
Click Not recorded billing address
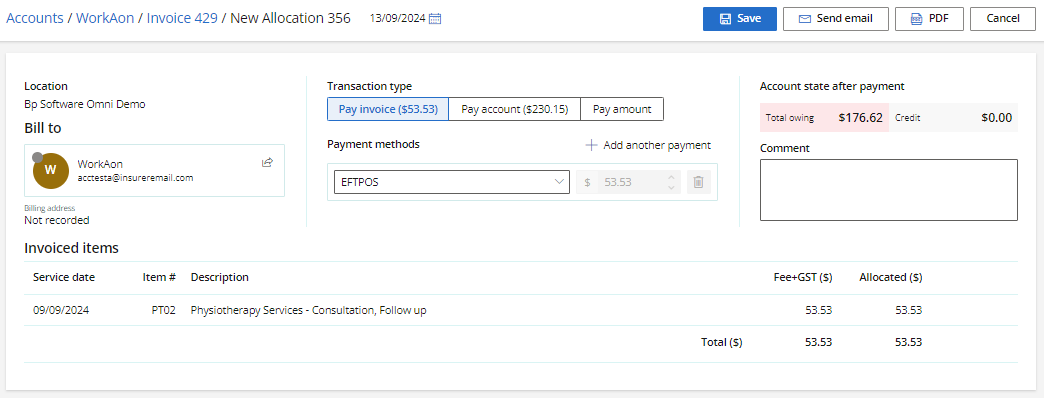pos(57,220)
